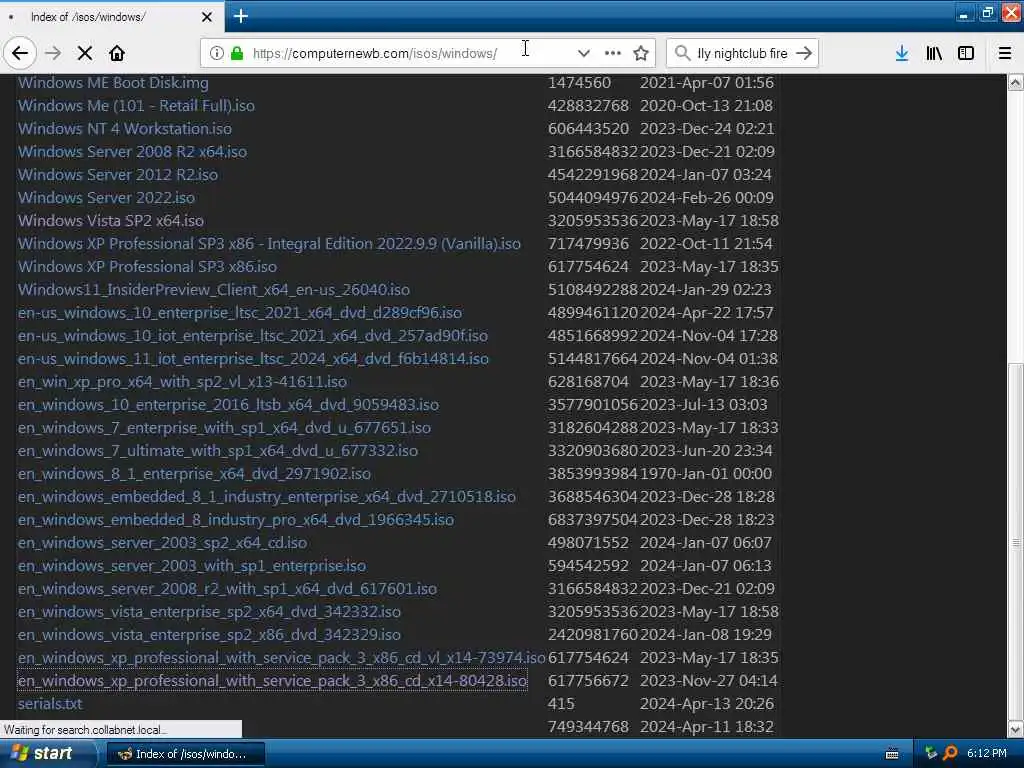Open Windows 7 enterprise sp1 x64 iso link
1024x768 pixels.
(224, 428)
